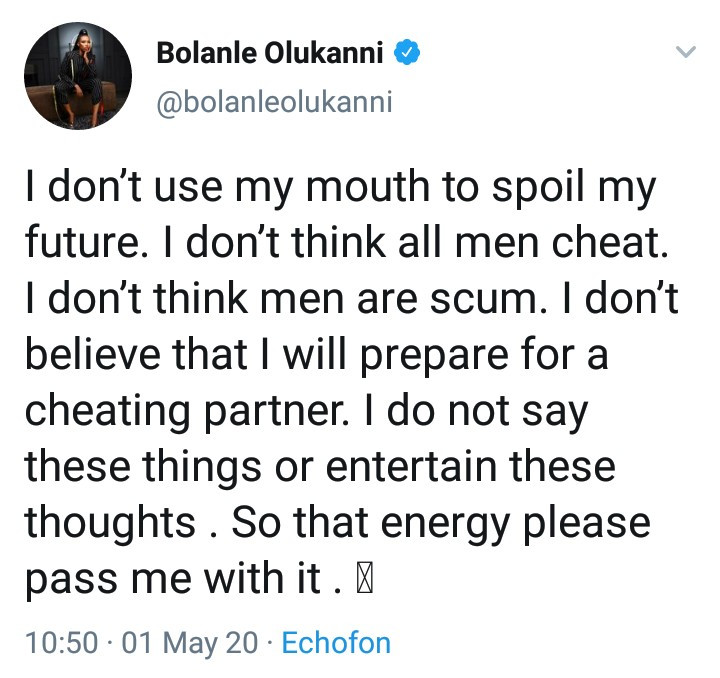Expand the tweet options chevron
The width and height of the screenshot is (720, 678).
(686, 51)
